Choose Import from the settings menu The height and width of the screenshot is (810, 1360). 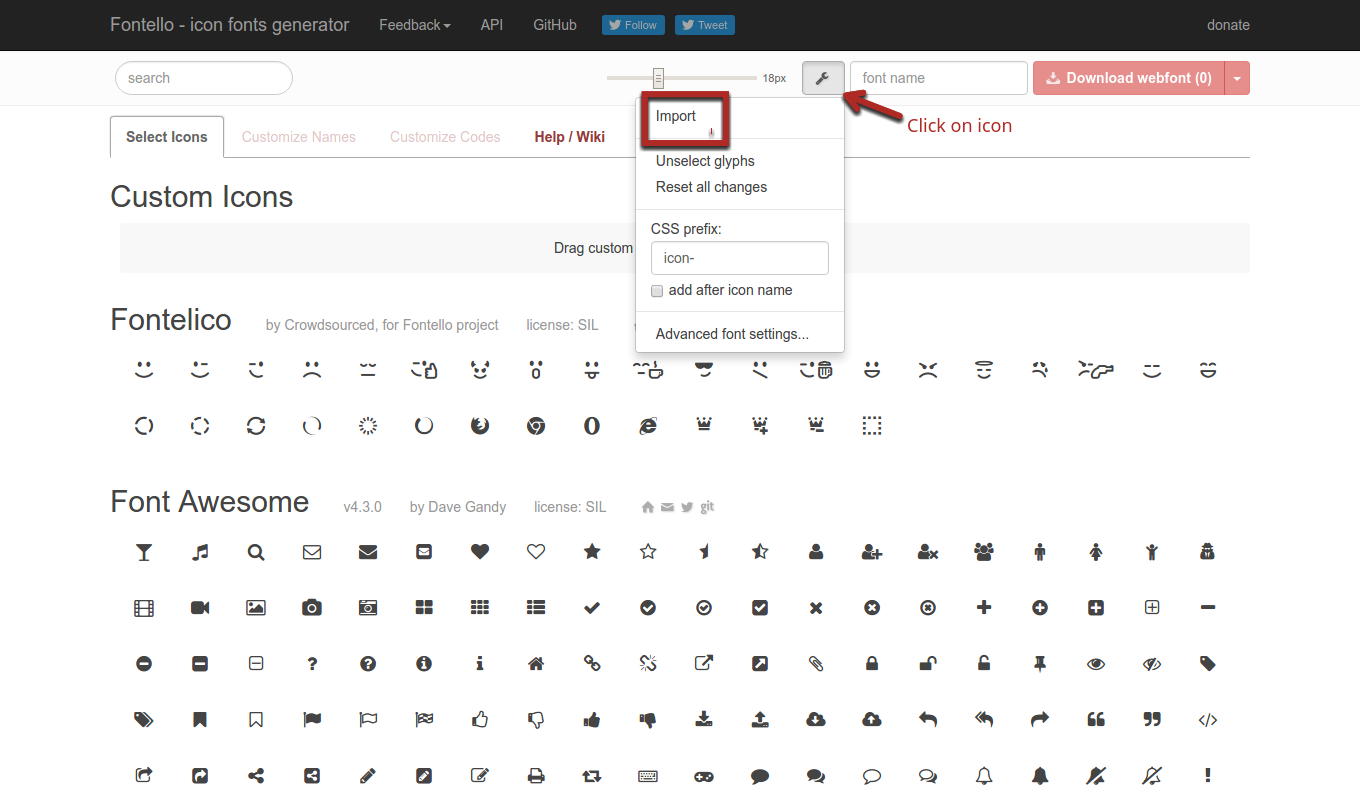(676, 116)
